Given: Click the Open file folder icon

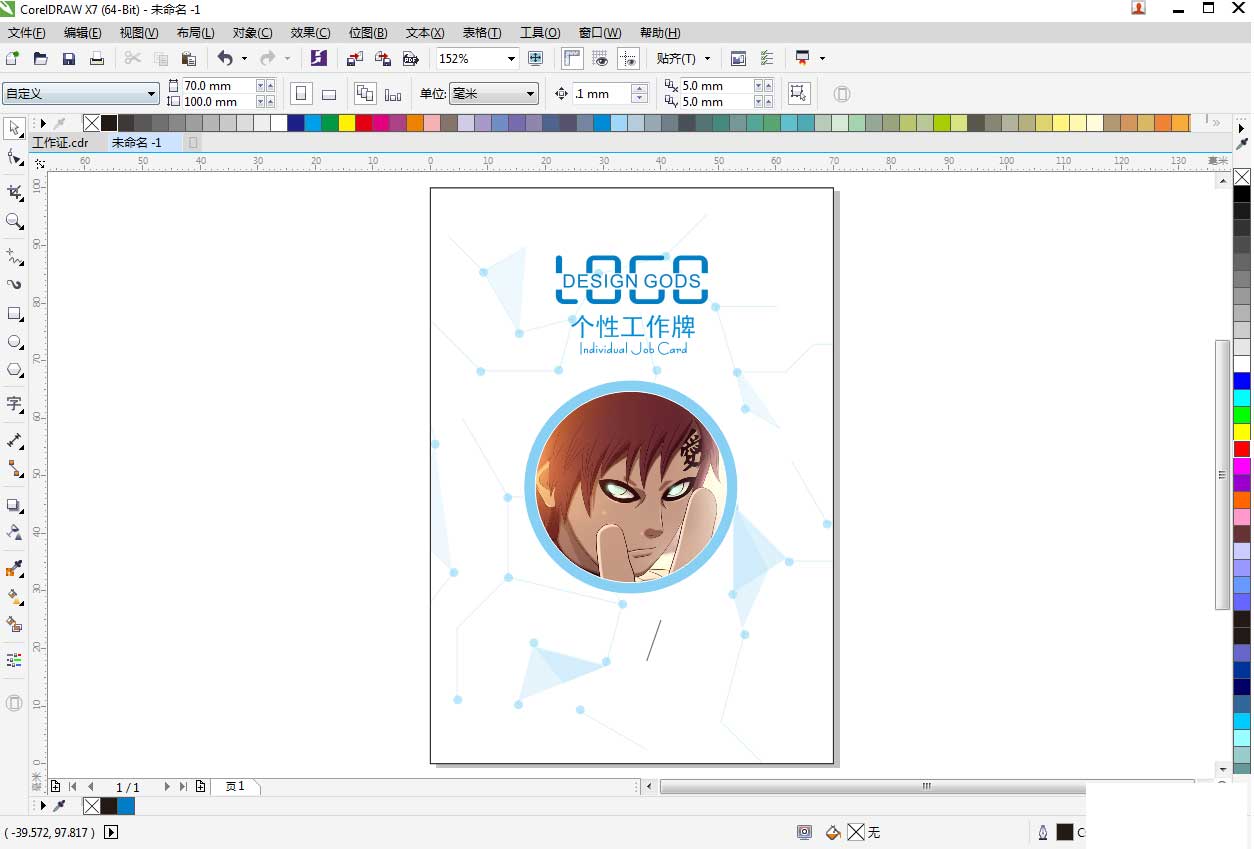Looking at the screenshot, I should [41, 58].
